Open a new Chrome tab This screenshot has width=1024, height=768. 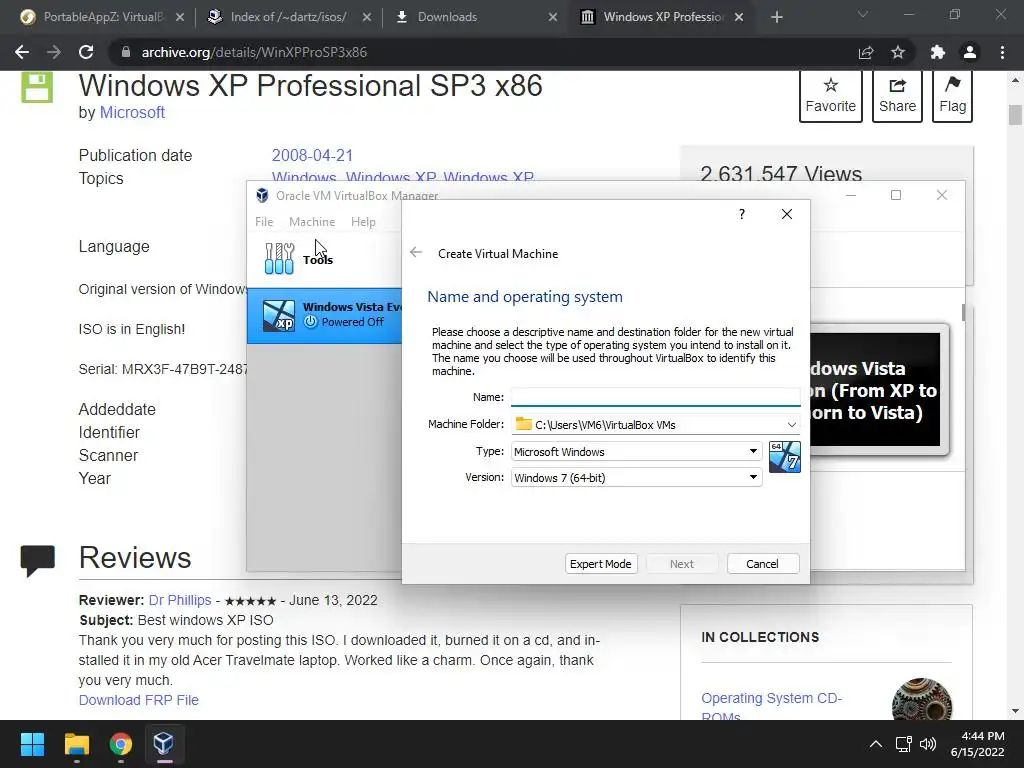(x=776, y=17)
